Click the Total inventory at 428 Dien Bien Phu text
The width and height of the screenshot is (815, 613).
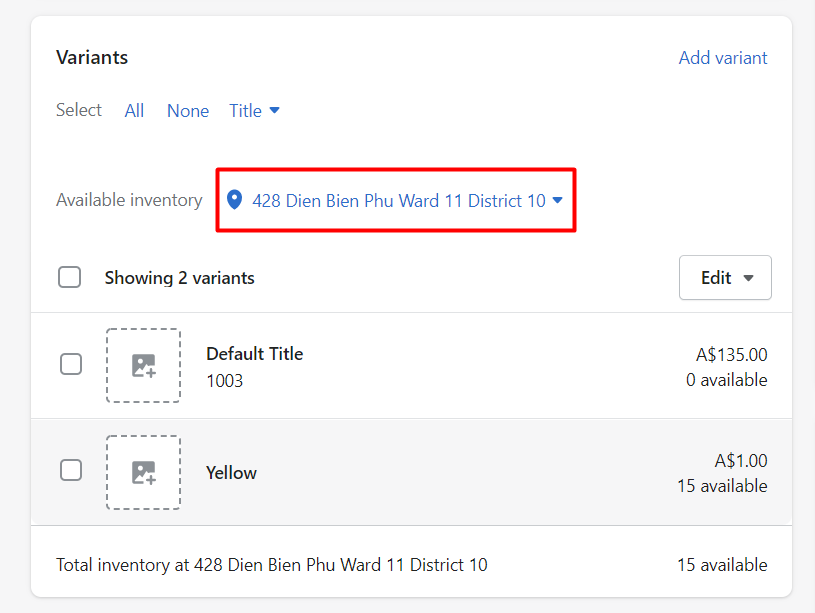point(272,565)
